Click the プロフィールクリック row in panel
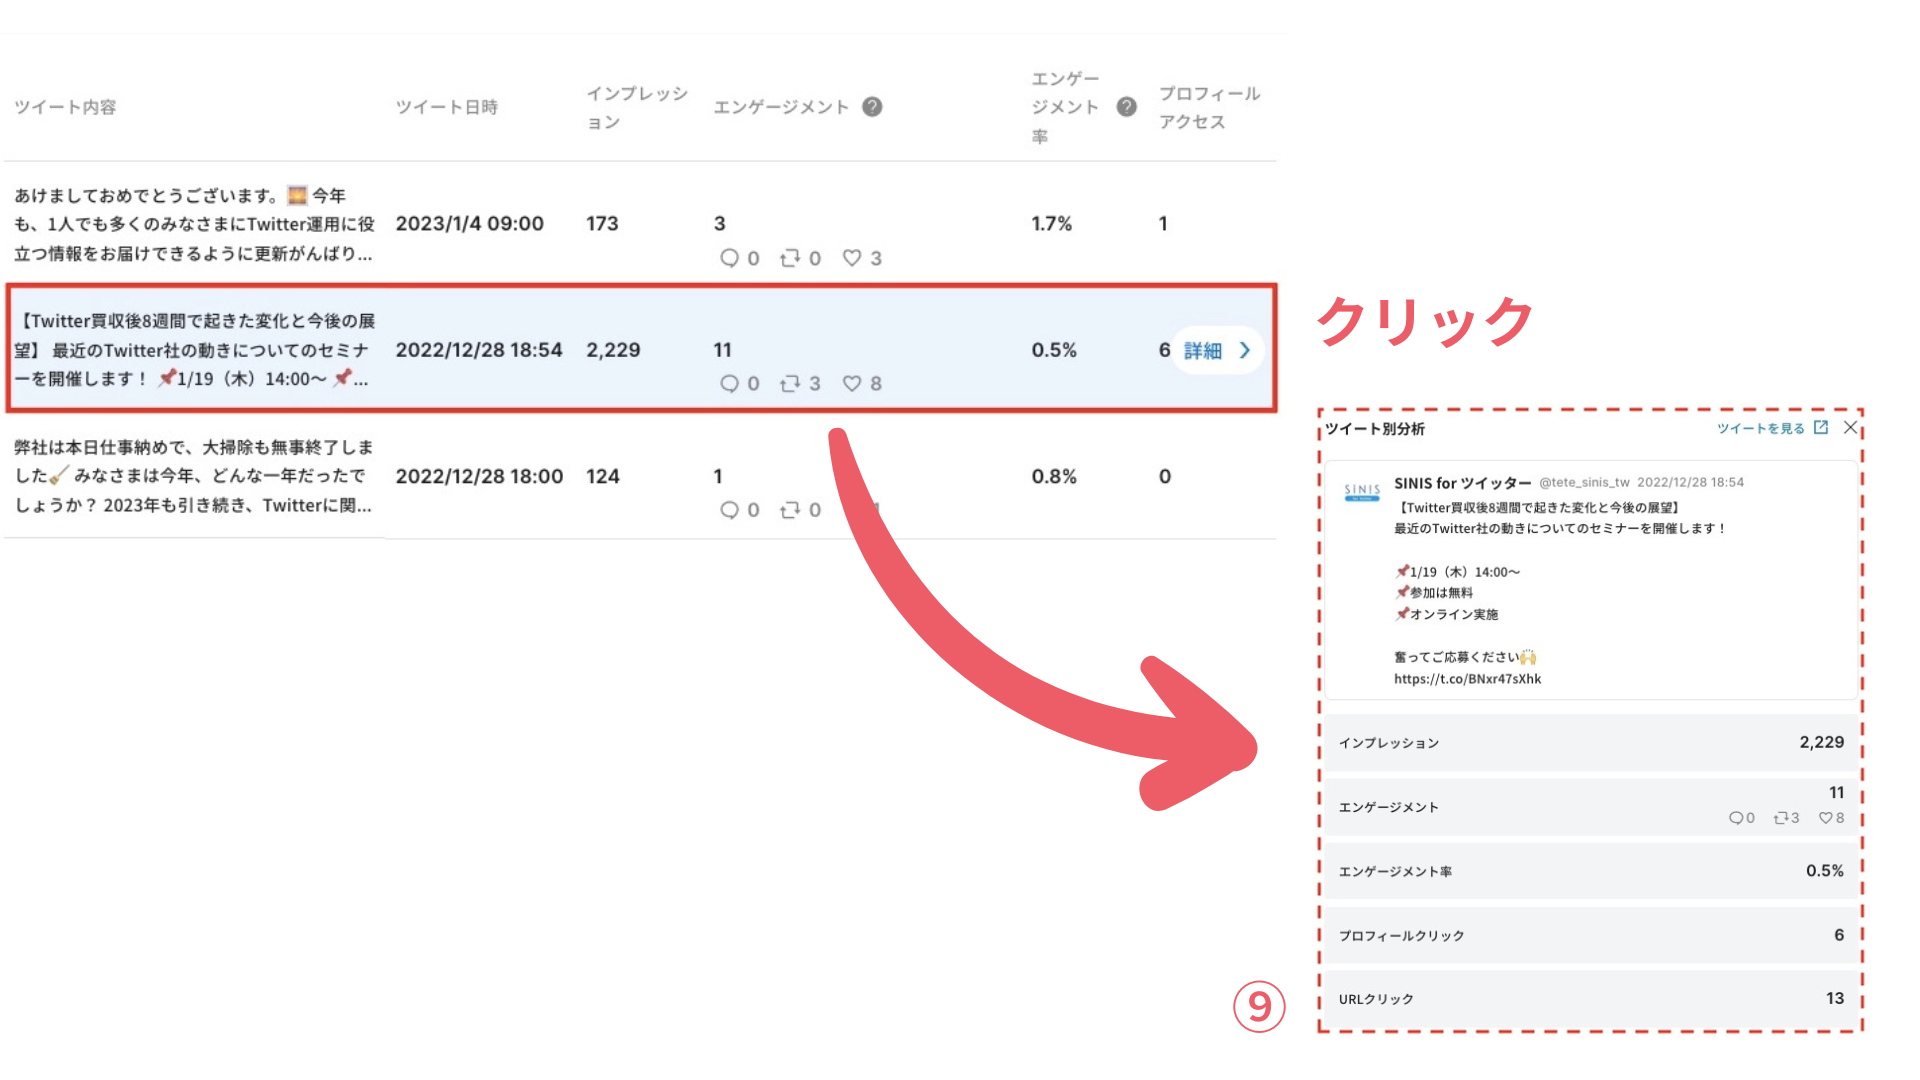This screenshot has height=1080, width=1920. point(1591,935)
